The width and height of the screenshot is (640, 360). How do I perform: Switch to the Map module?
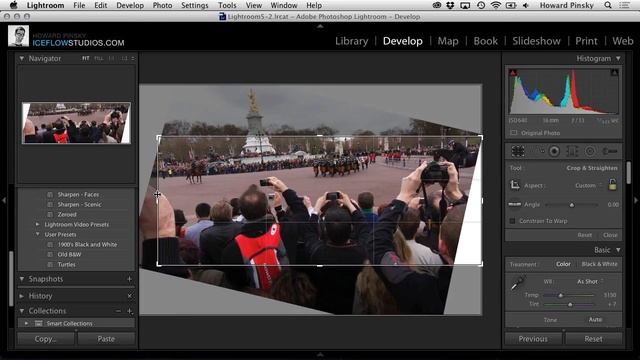click(x=448, y=41)
